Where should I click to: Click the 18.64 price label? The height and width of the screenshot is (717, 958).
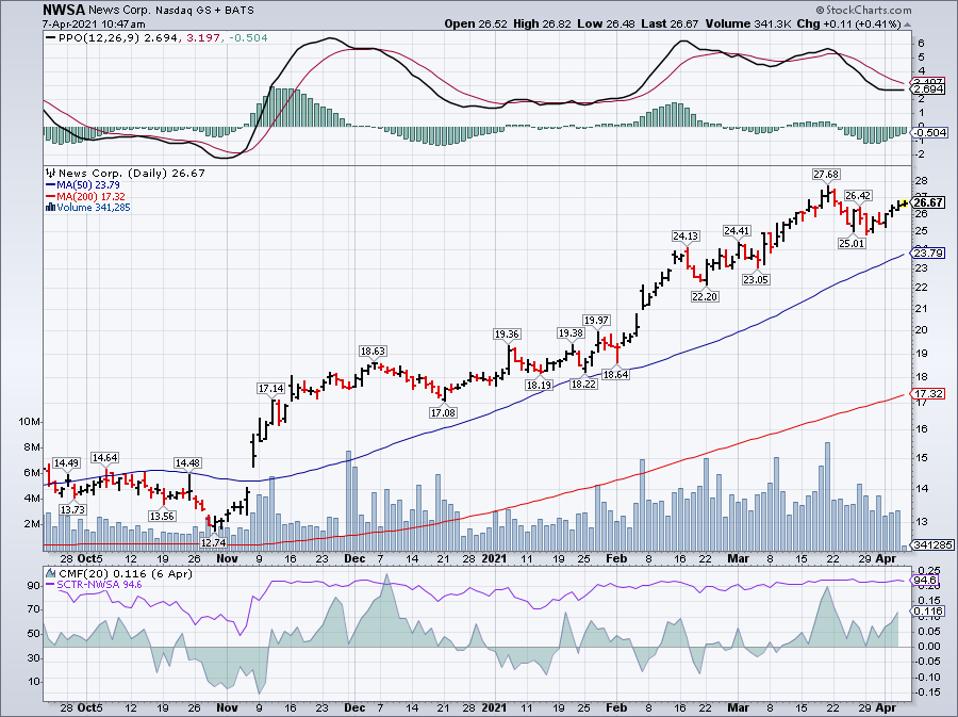[x=615, y=374]
